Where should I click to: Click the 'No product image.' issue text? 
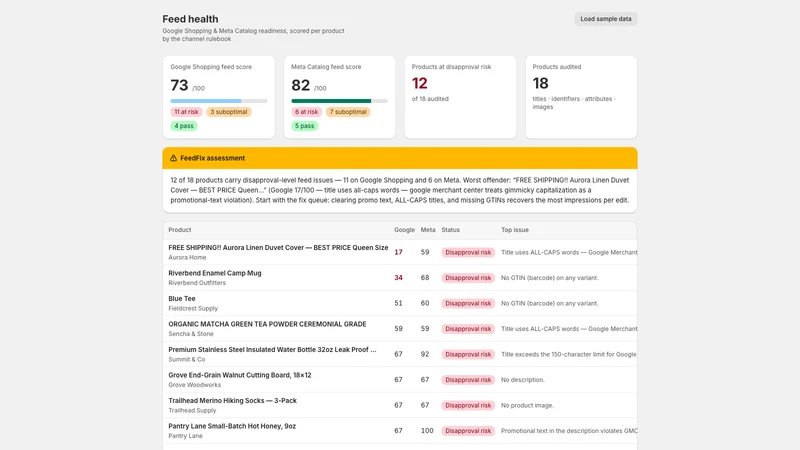click(527, 406)
